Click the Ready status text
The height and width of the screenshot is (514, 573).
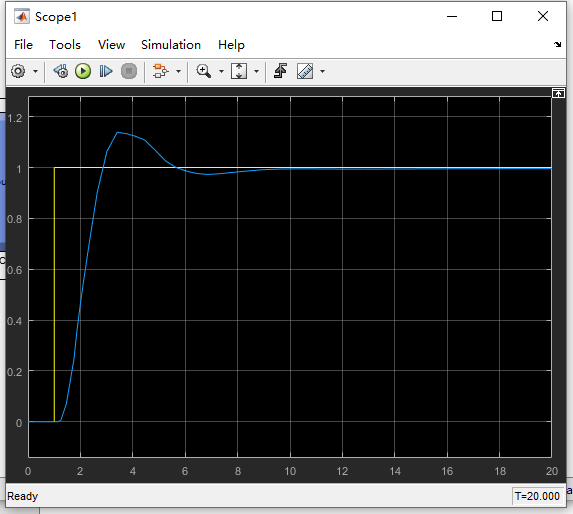click(x=23, y=496)
